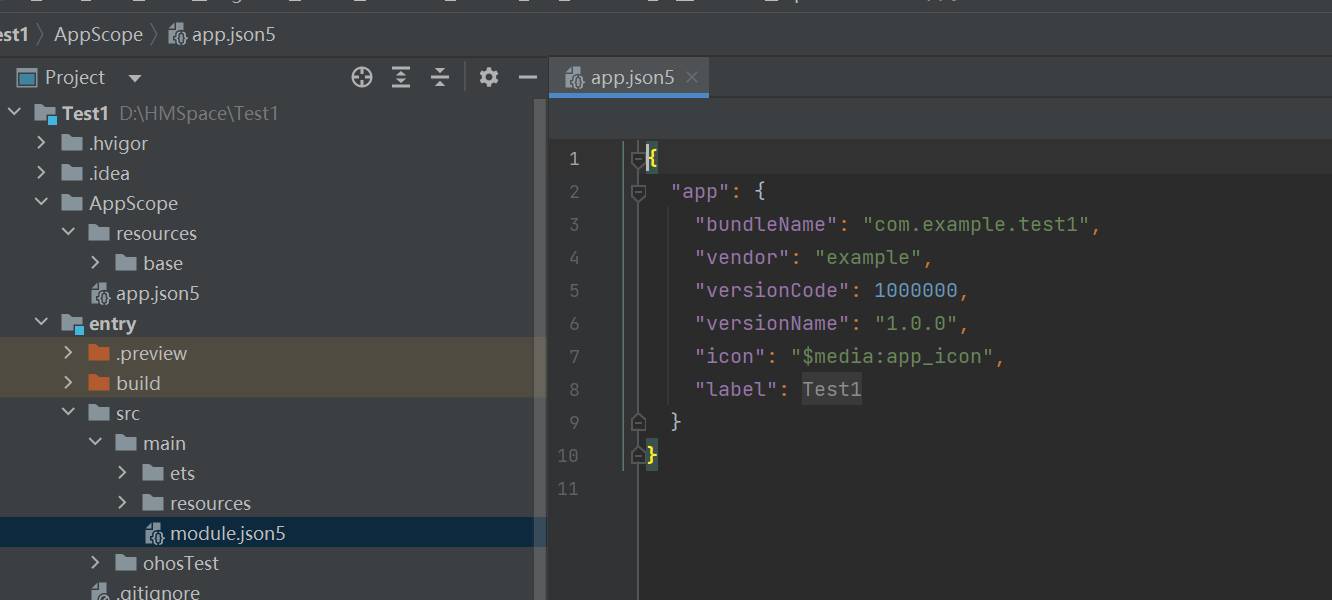Click the .hvigor folder icon
This screenshot has height=600, width=1332.
(x=72, y=143)
